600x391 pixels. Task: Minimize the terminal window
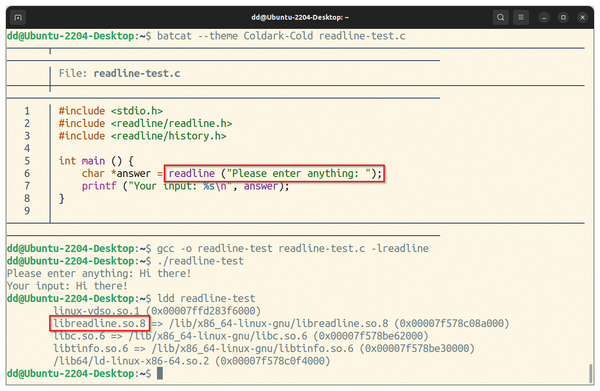pos(544,18)
